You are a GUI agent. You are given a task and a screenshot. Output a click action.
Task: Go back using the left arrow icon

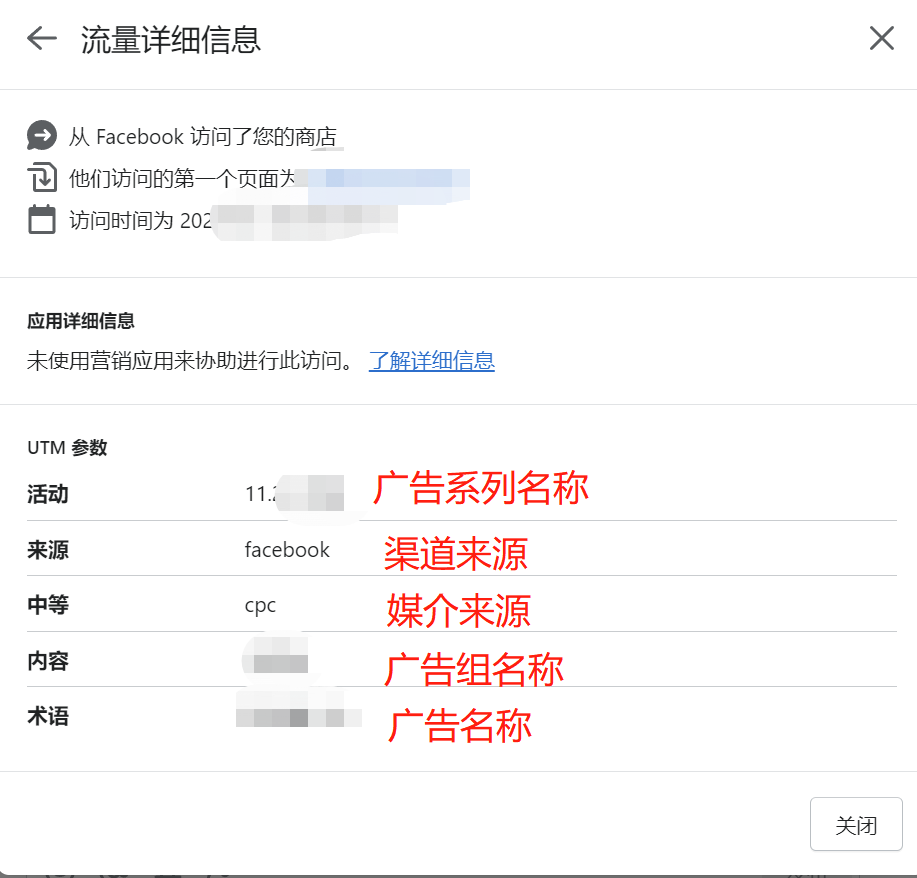pyautogui.click(x=42, y=39)
